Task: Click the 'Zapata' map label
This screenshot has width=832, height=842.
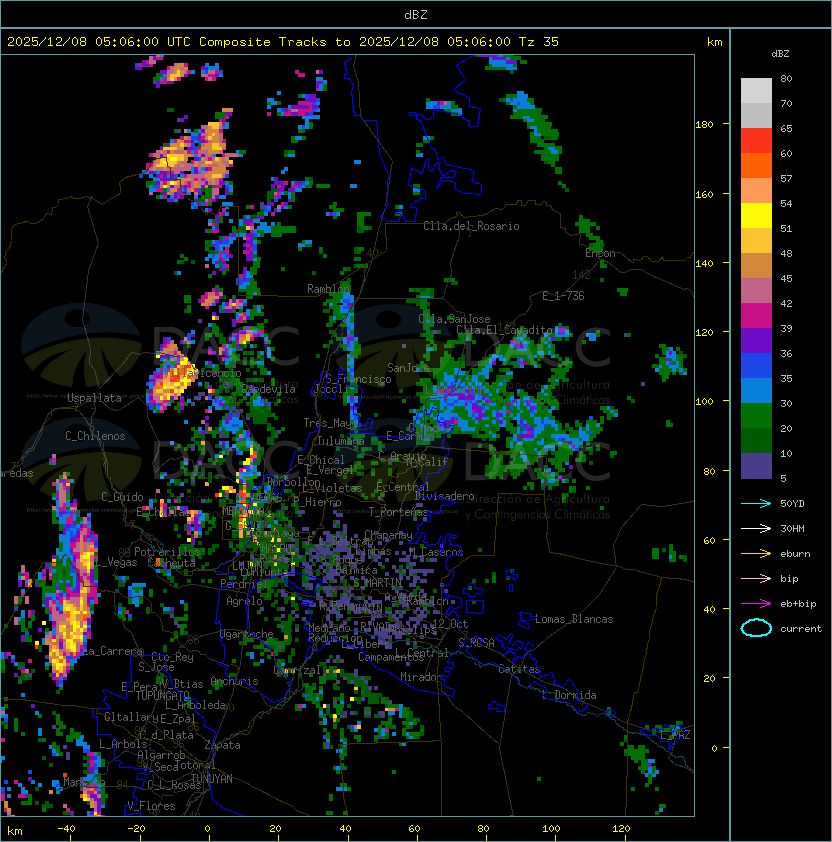Action: point(222,745)
